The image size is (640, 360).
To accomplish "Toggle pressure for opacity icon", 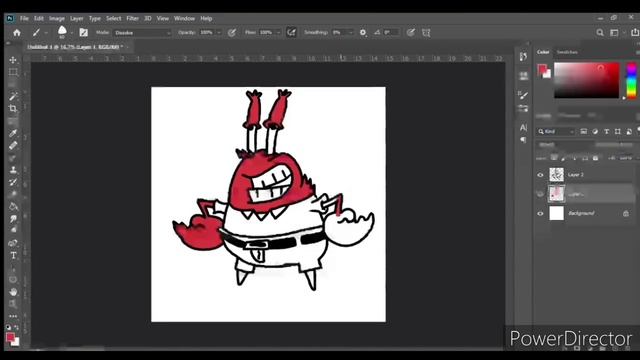I will click(232, 33).
